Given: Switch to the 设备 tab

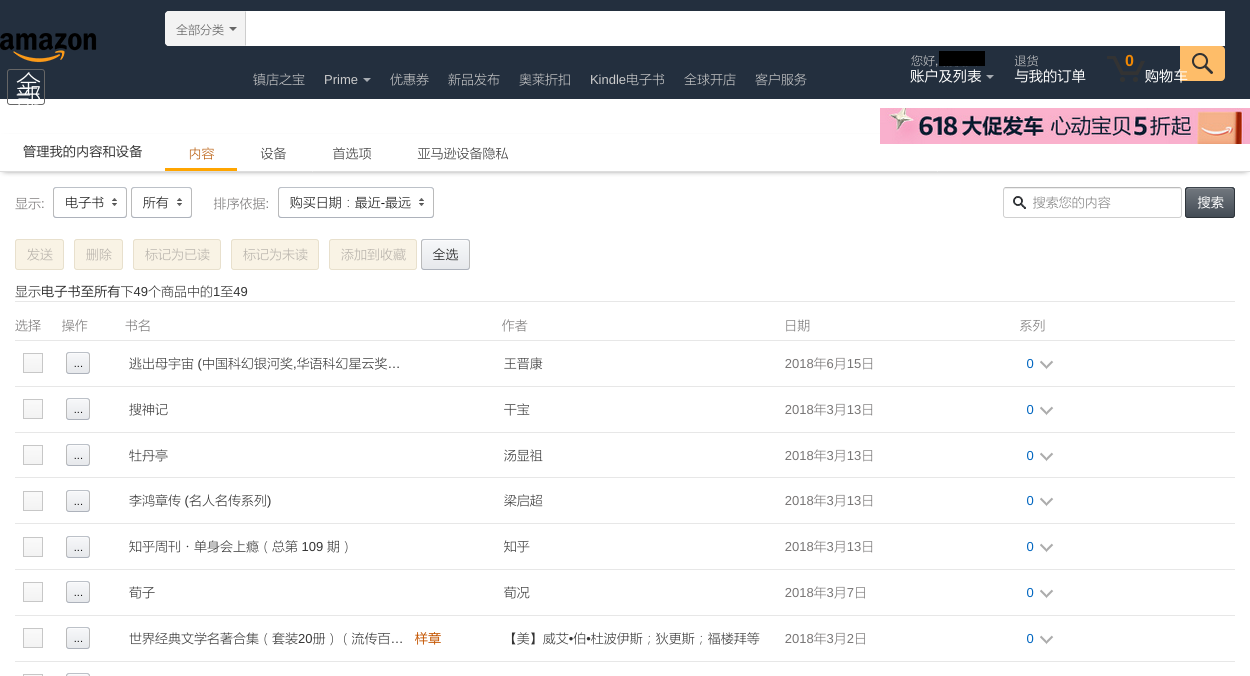Looking at the screenshot, I should coord(273,153).
